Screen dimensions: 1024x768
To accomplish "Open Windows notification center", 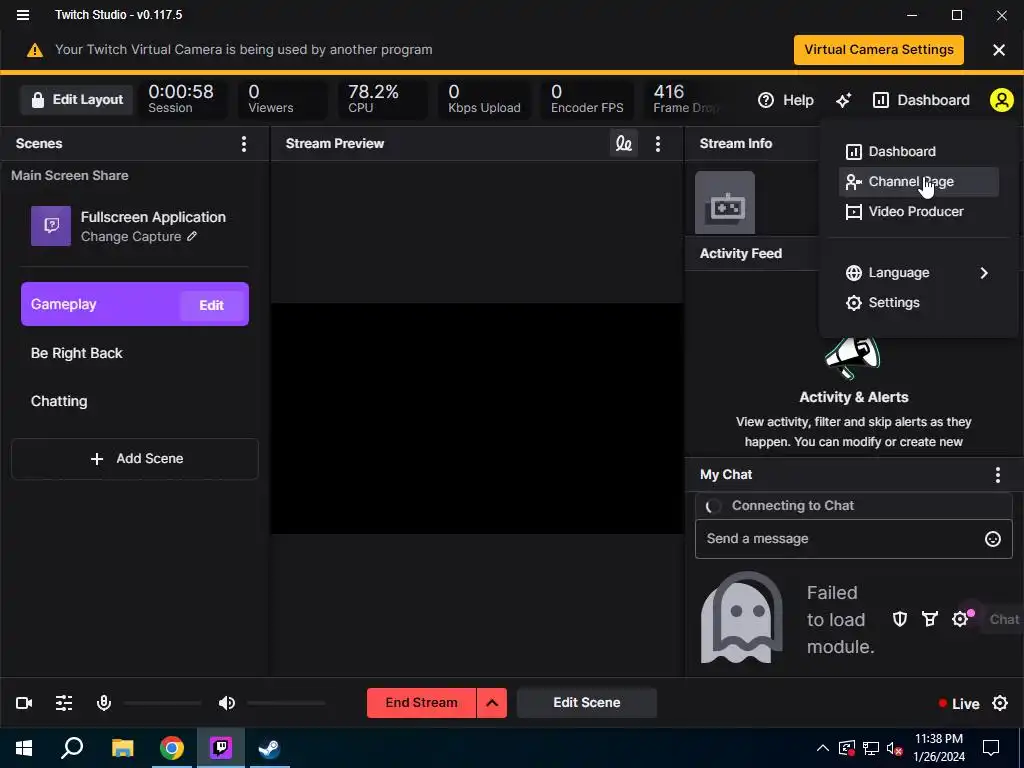I will point(991,748).
